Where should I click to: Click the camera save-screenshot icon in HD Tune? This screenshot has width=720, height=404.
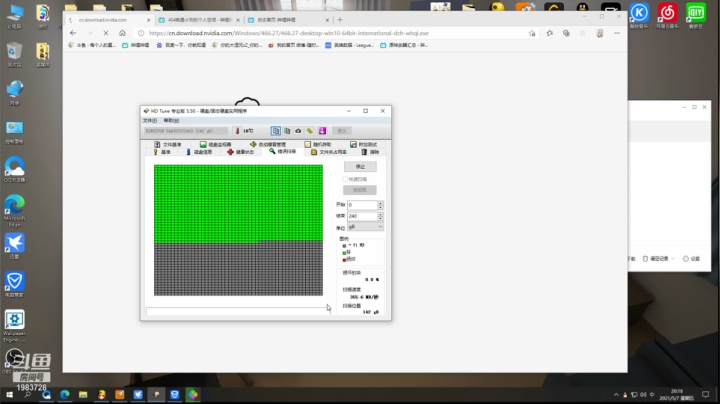[298, 131]
